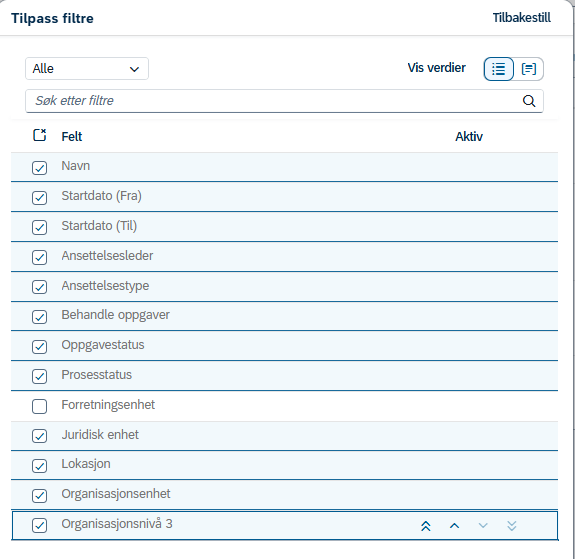The image size is (575, 559).
Task: Select the Juridisk enhet row
Action: (284, 436)
